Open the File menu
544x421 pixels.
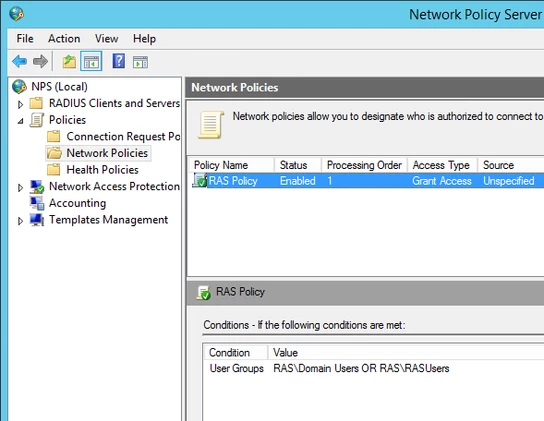point(25,39)
